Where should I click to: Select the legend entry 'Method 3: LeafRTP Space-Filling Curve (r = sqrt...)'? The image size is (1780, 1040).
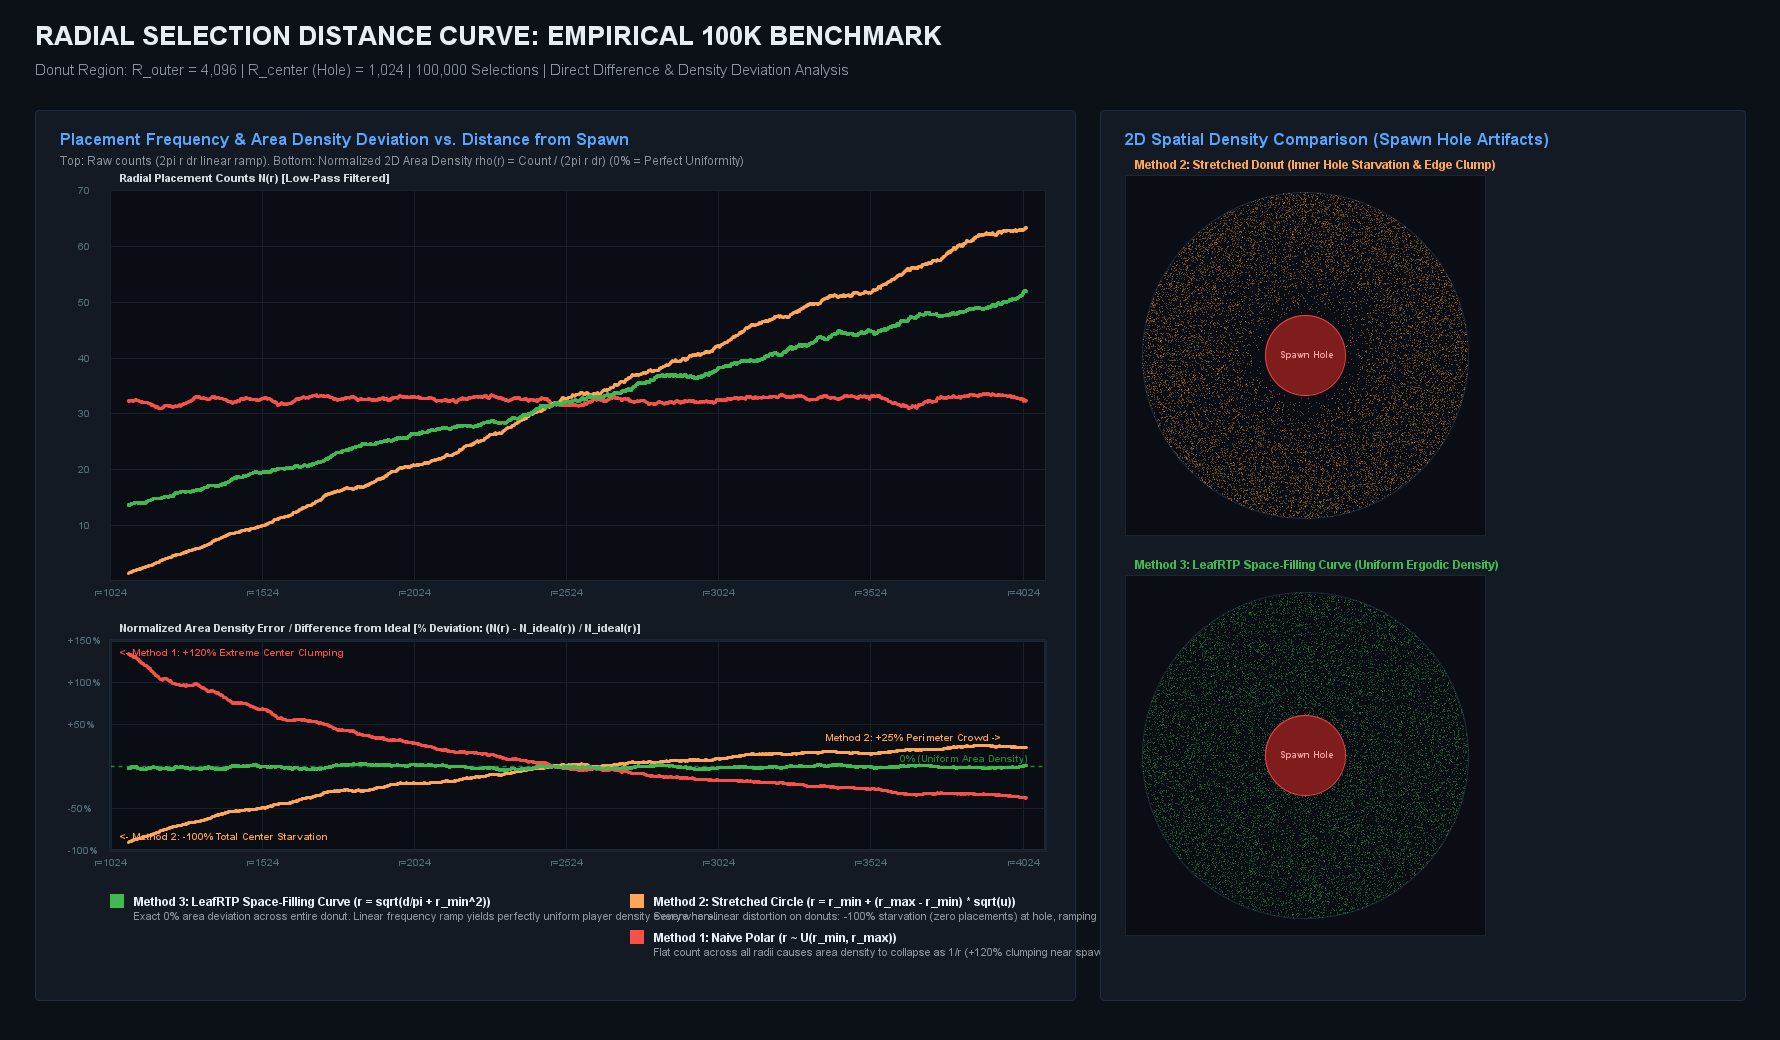click(x=312, y=902)
